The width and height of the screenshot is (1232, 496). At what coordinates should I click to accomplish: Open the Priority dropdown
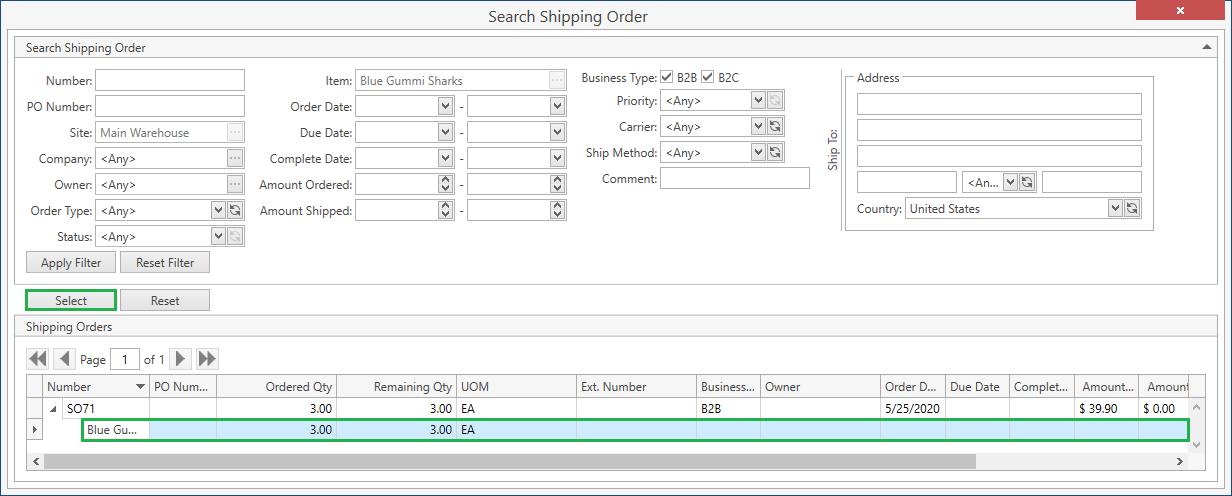(x=758, y=101)
